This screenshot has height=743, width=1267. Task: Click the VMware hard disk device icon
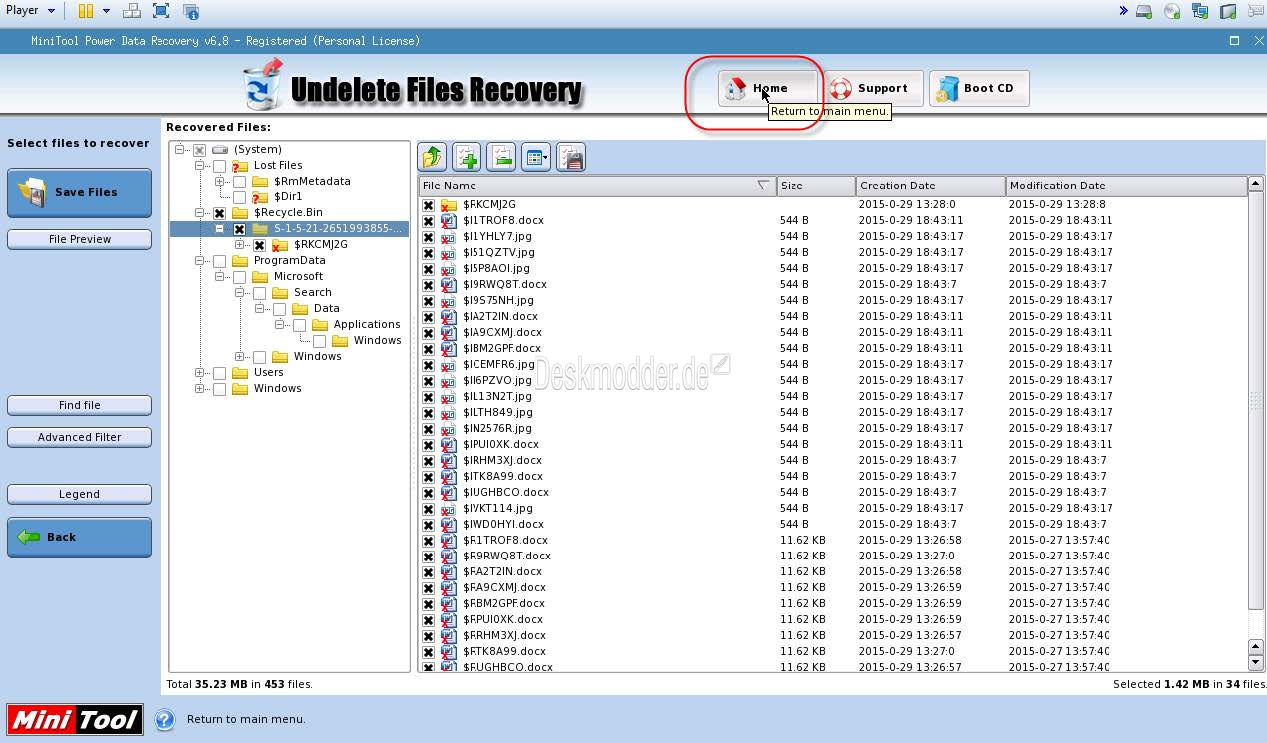(1144, 11)
